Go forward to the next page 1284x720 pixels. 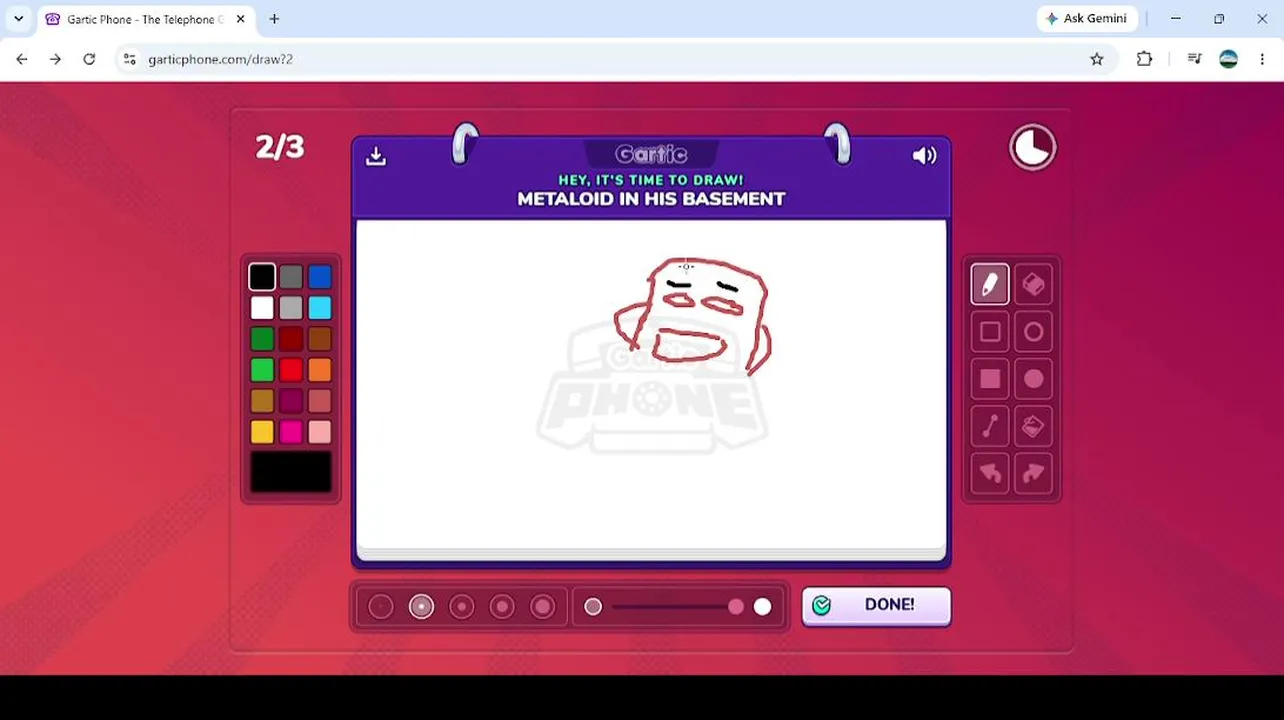(x=56, y=59)
